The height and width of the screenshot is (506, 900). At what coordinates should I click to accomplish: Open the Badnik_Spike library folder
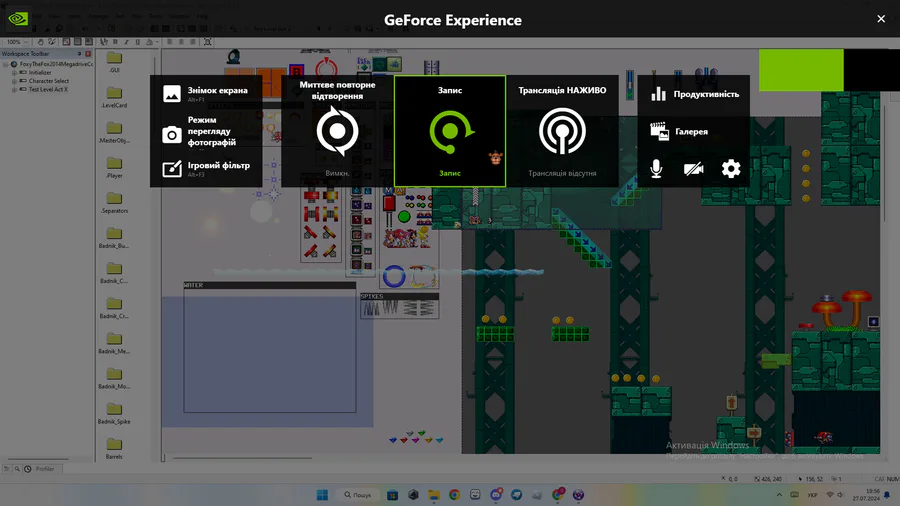click(114, 414)
